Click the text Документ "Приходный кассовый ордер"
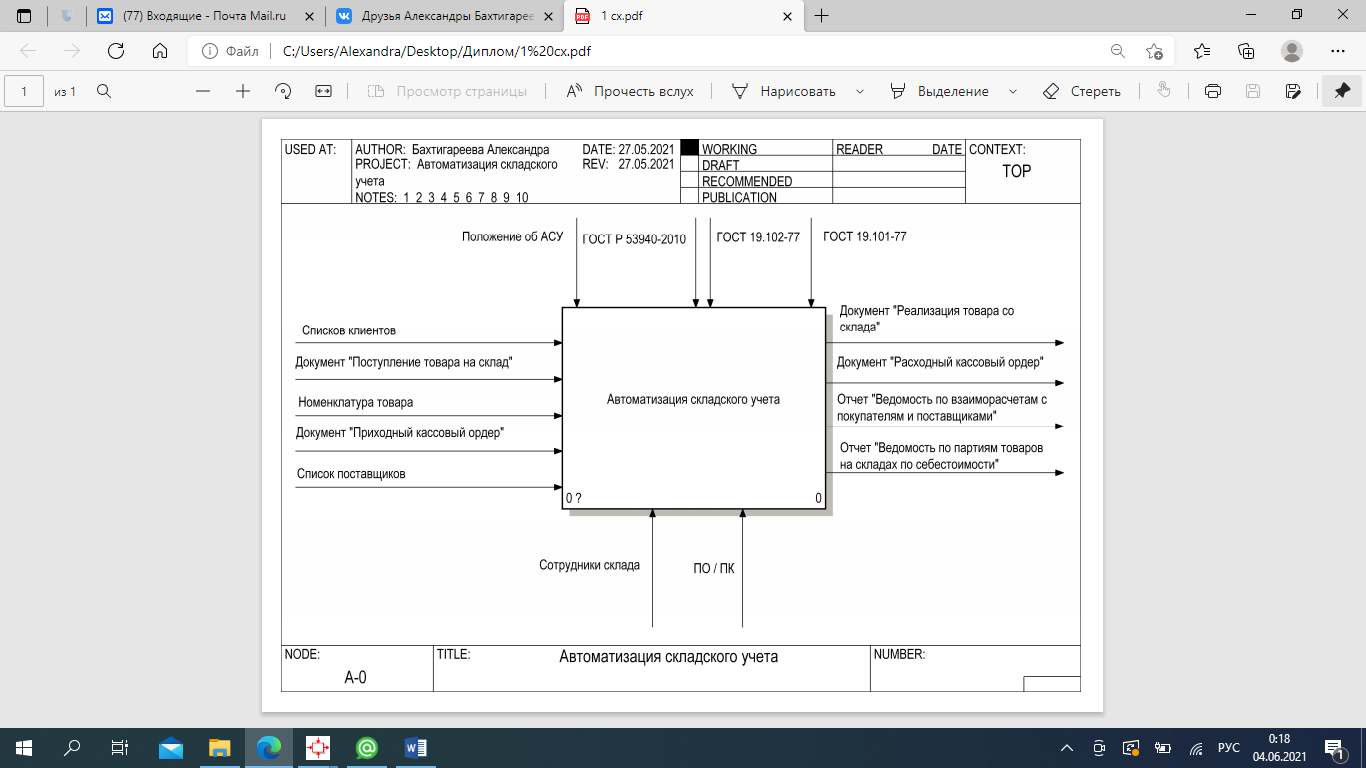1366x768 pixels. [399, 433]
